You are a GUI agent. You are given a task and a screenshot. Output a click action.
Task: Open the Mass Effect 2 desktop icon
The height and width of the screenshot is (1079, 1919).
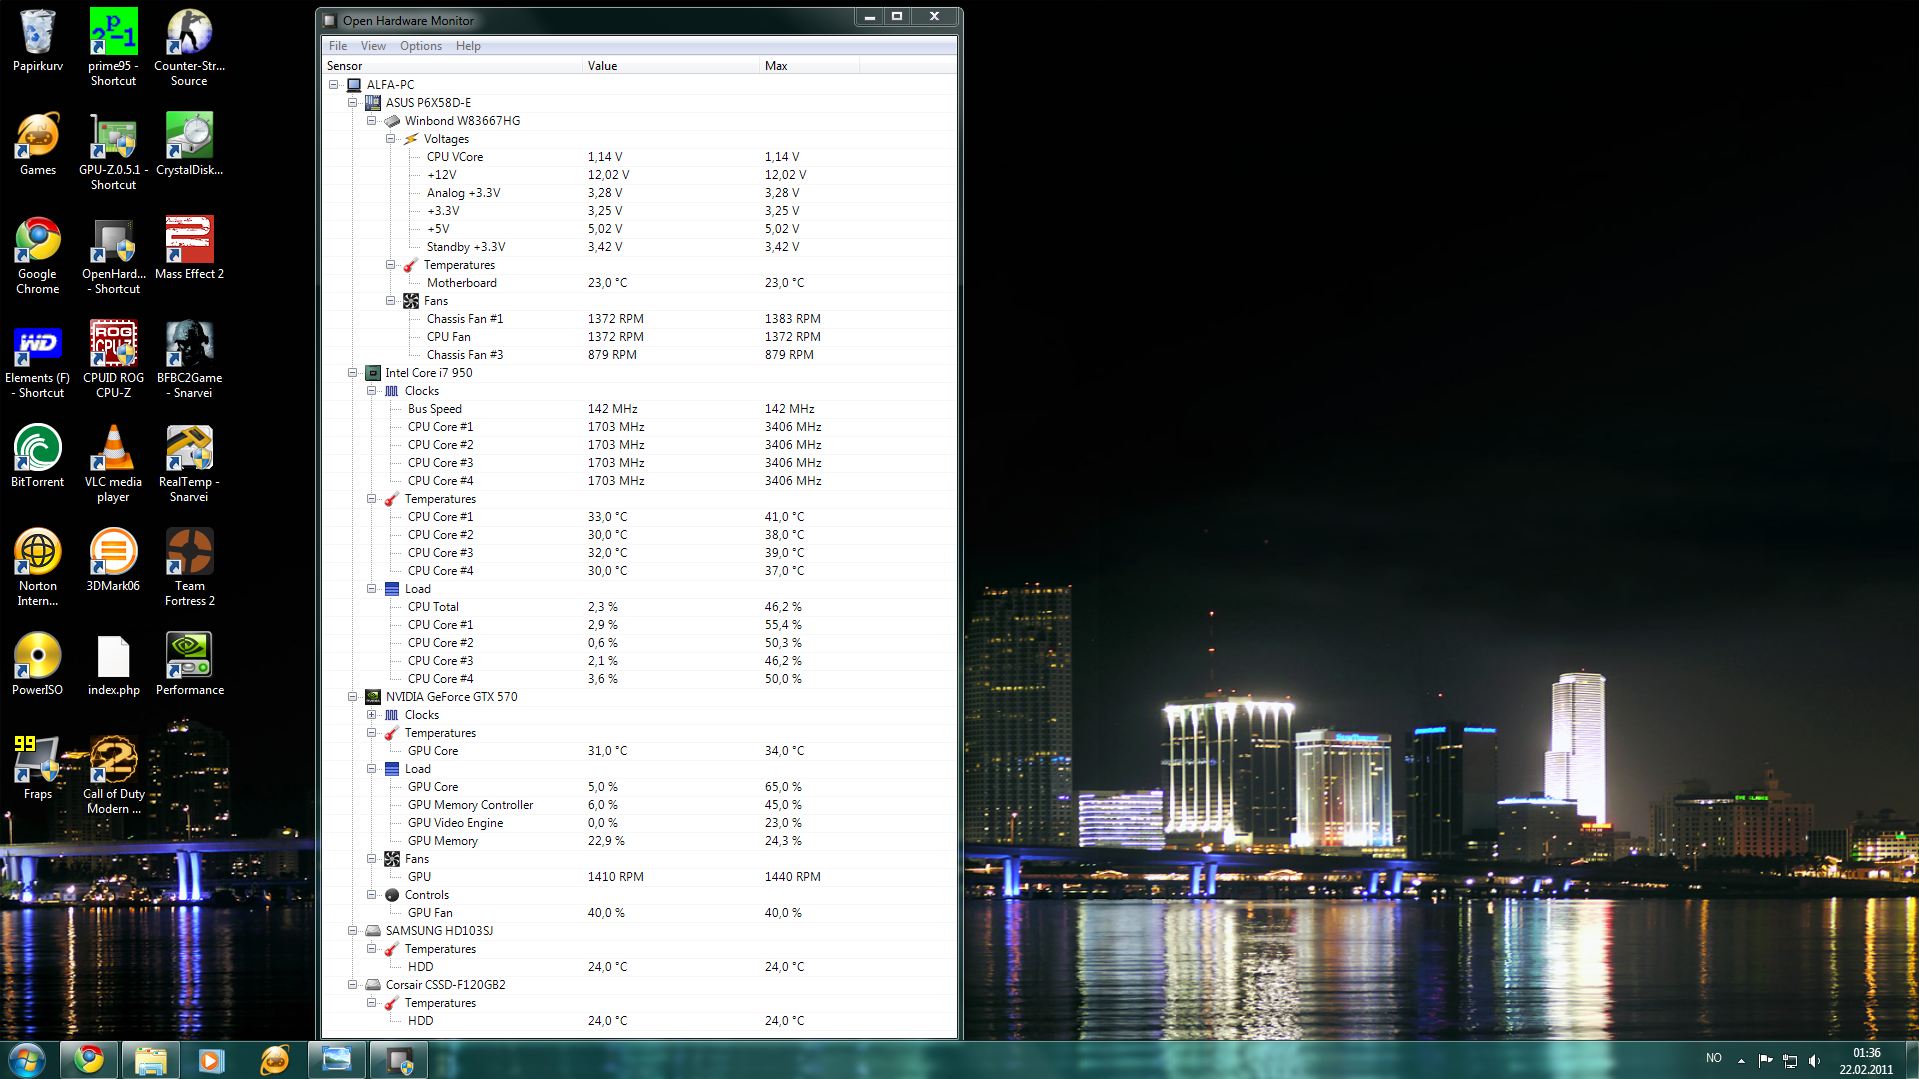tap(189, 248)
